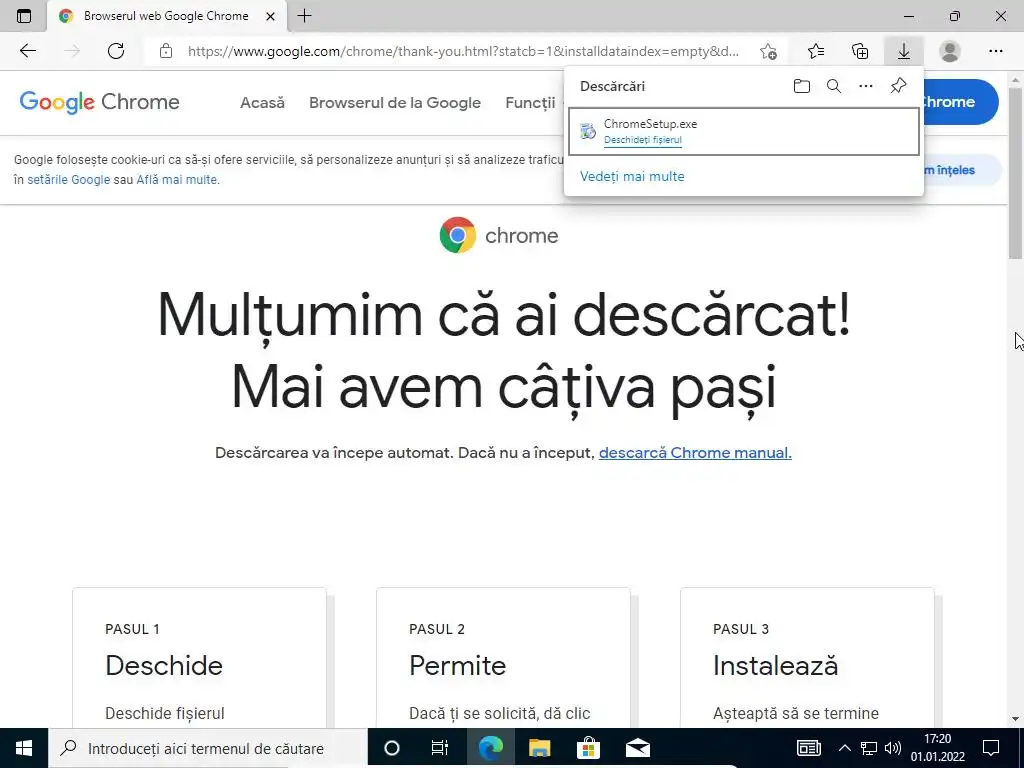The height and width of the screenshot is (768, 1024).
Task: Click the Descărcări panel title
Action: pyautogui.click(x=613, y=86)
